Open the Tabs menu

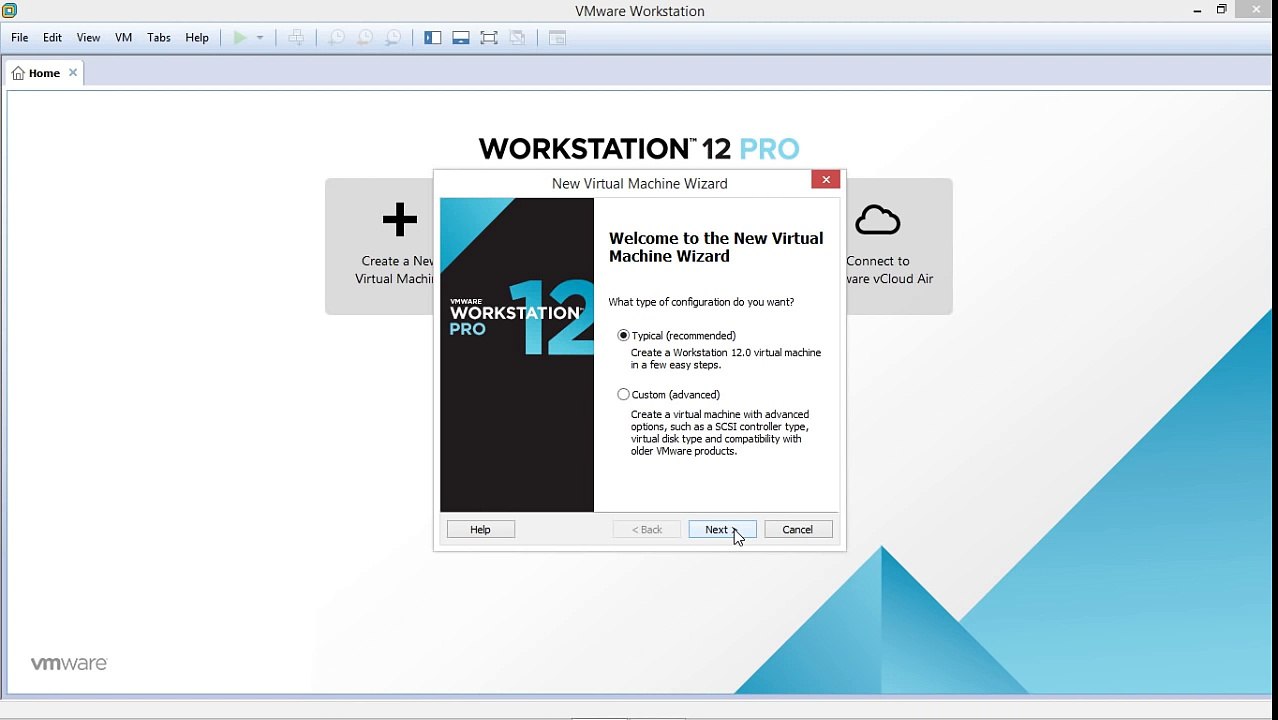pos(159,38)
